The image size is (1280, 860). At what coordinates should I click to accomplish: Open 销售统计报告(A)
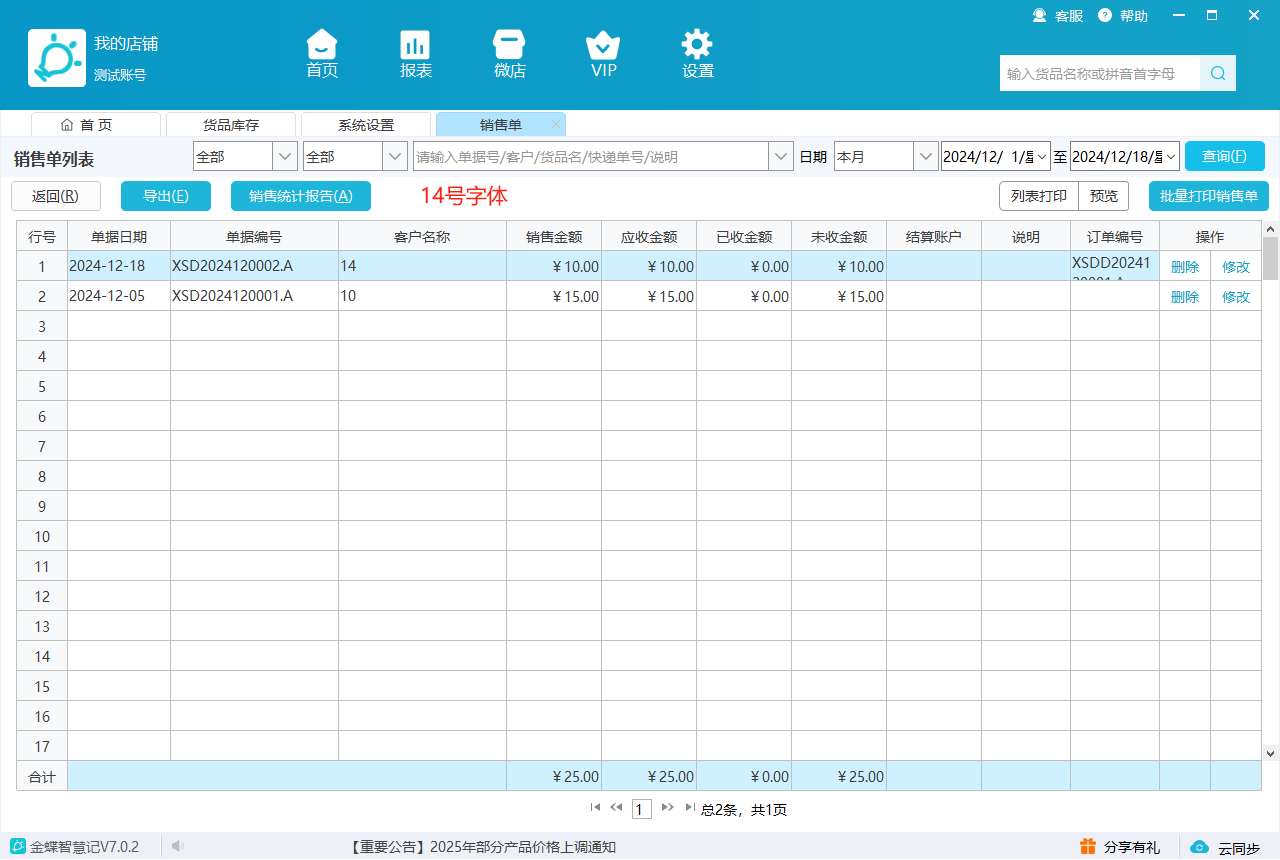pos(301,196)
